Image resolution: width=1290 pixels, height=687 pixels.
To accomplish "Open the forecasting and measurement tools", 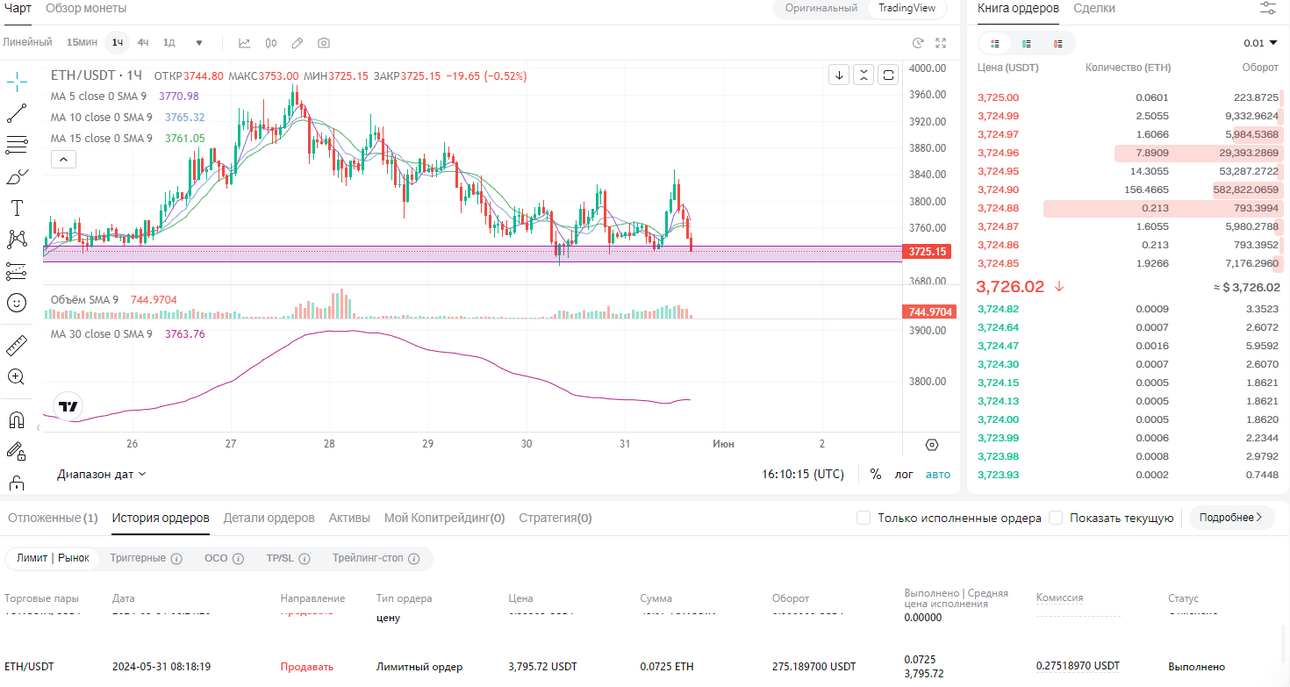I will pyautogui.click(x=17, y=271).
